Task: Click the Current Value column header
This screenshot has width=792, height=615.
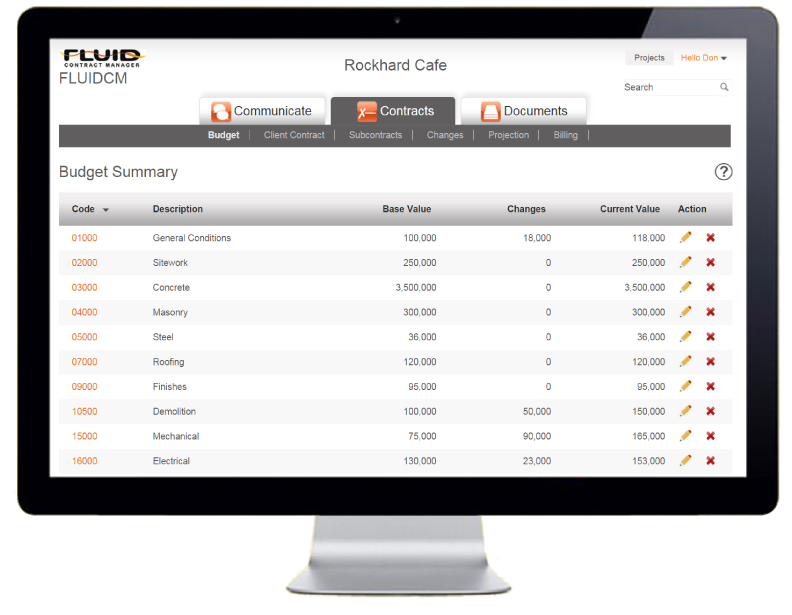Action: pyautogui.click(x=630, y=209)
